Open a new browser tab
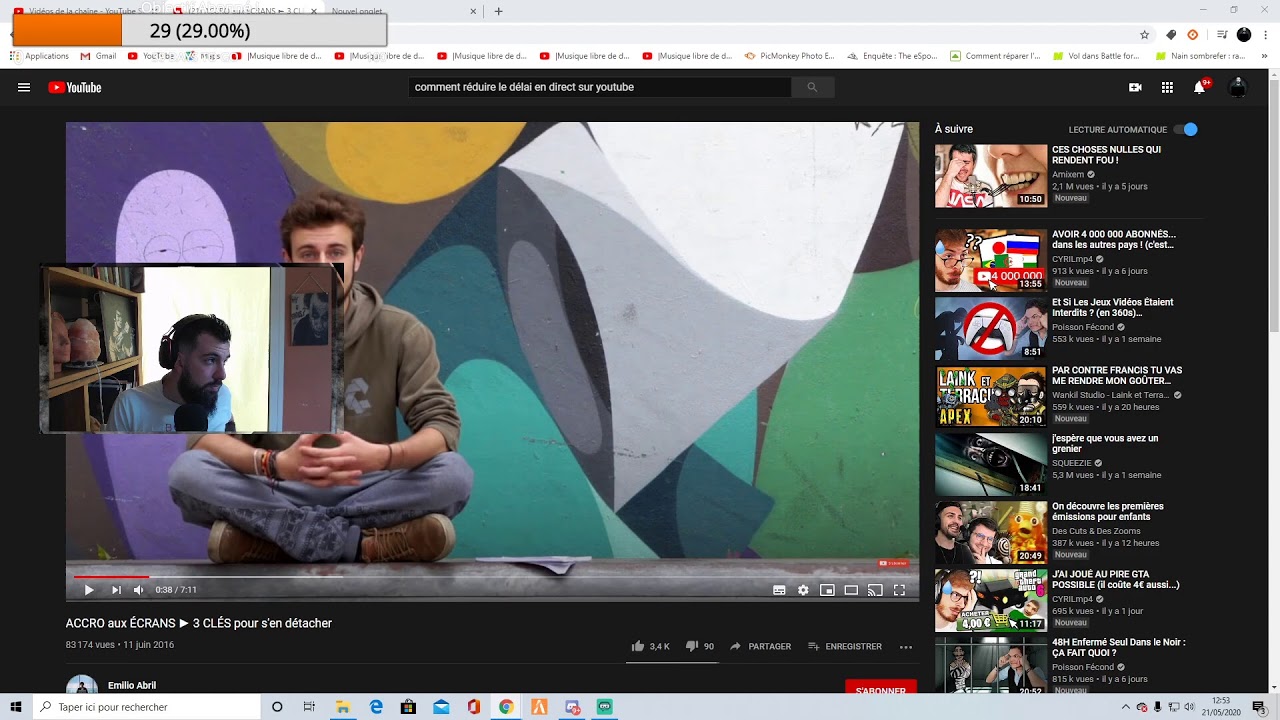This screenshot has height=720, width=1280. coord(499,11)
